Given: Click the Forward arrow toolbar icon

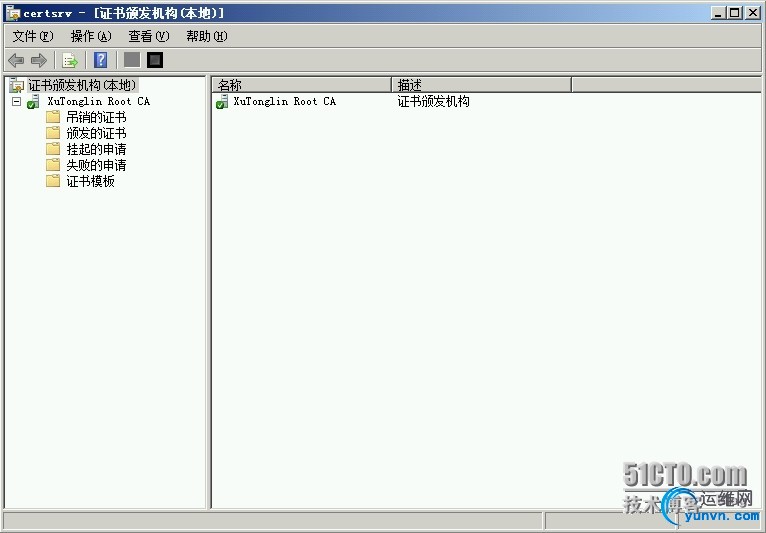Looking at the screenshot, I should point(39,61).
